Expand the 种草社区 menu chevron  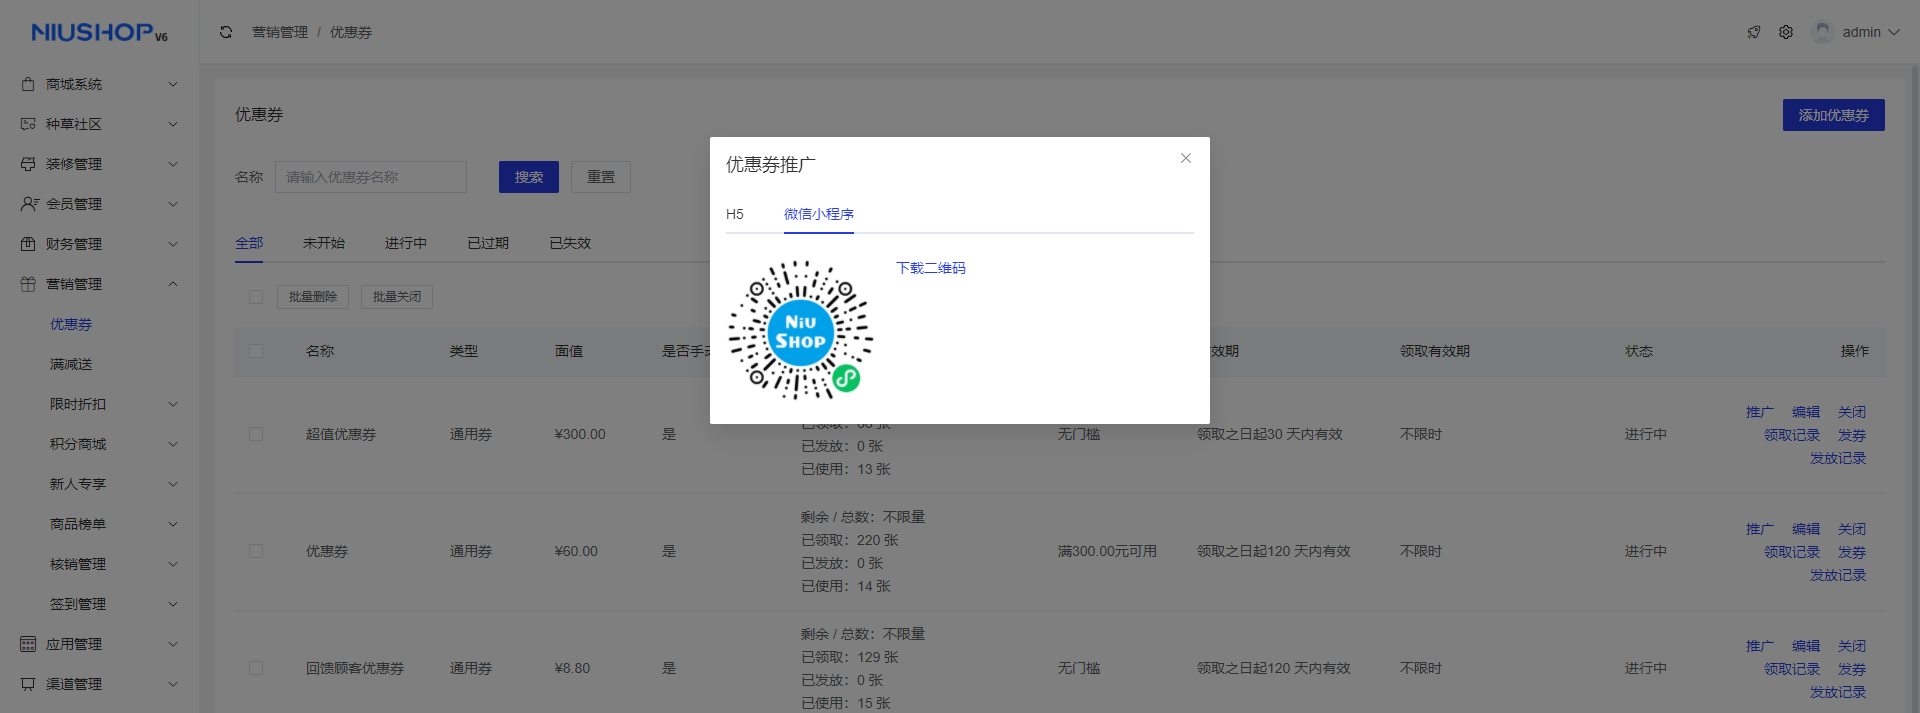pyautogui.click(x=173, y=124)
